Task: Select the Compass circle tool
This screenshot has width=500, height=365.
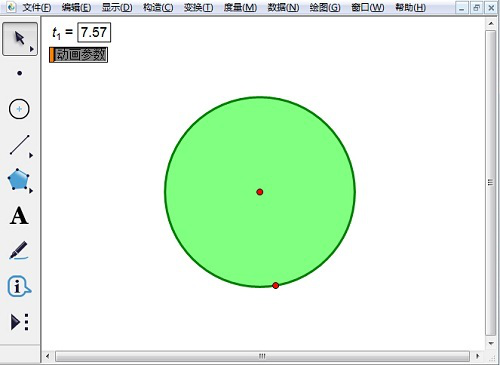Action: (19, 109)
